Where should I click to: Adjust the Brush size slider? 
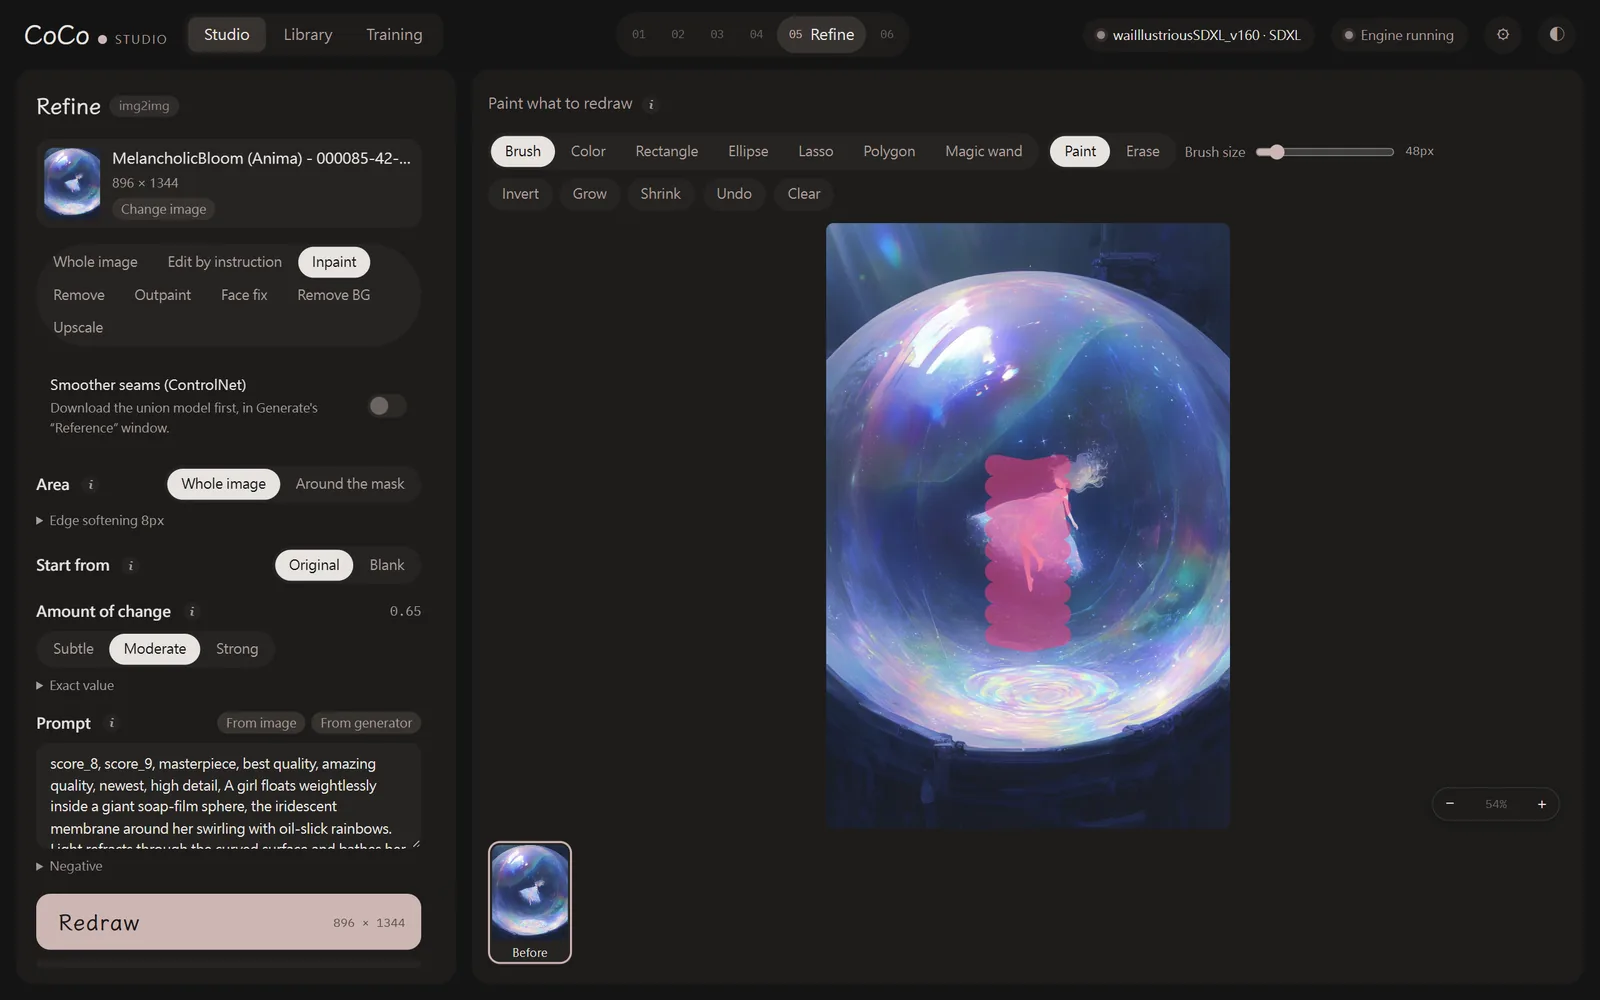(x=1325, y=152)
